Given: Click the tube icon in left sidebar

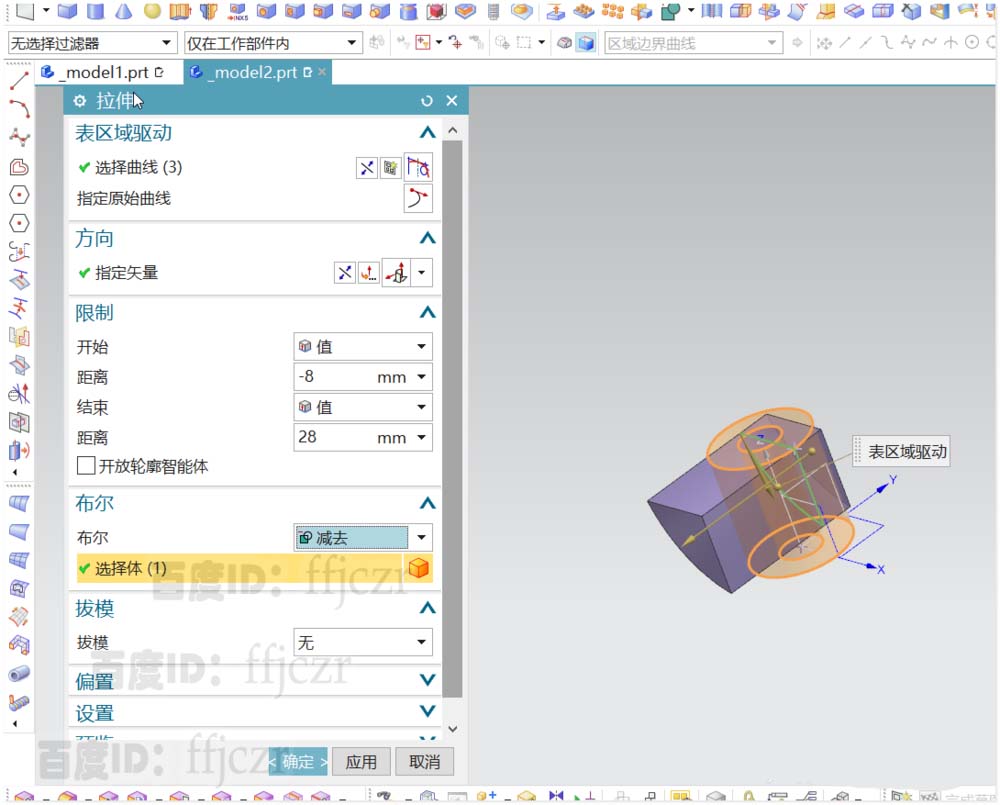Looking at the screenshot, I should coord(19,674).
